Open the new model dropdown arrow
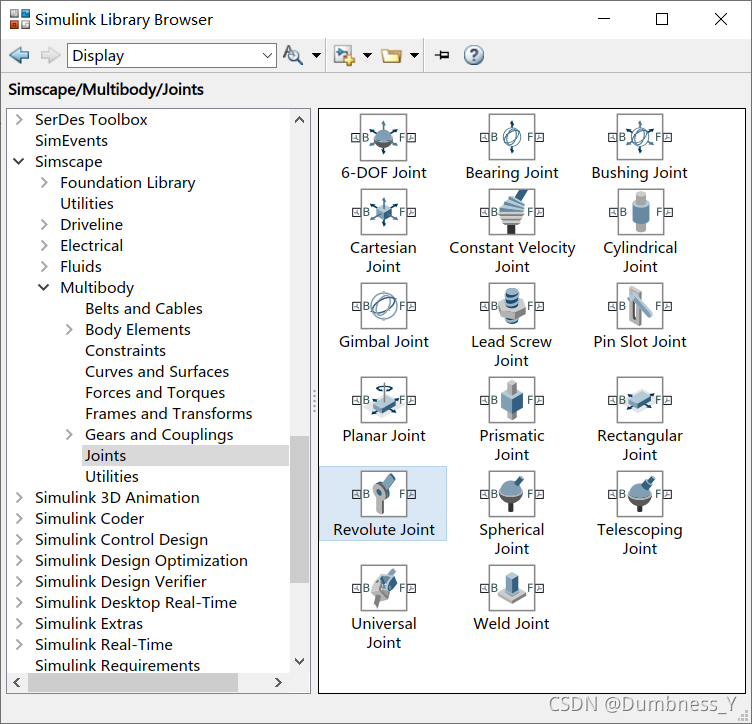This screenshot has height=724, width=752. [367, 55]
